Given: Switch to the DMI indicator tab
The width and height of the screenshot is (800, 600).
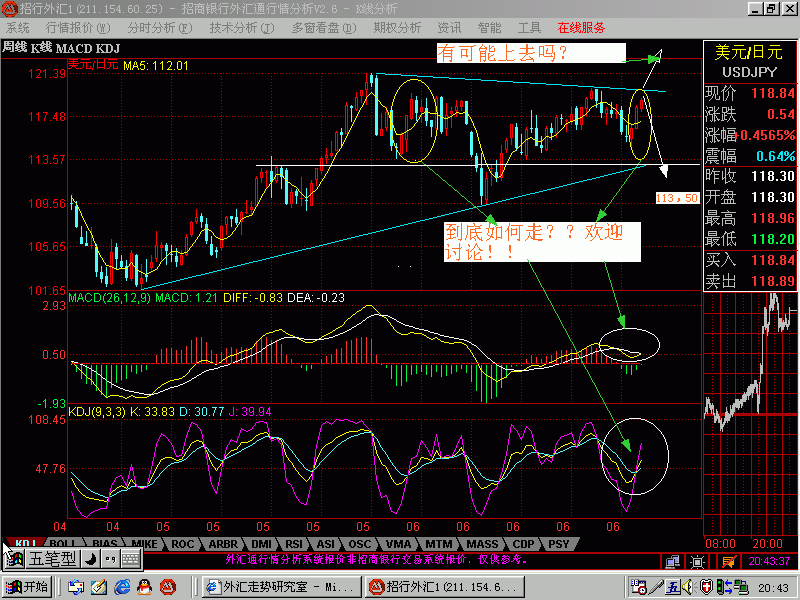Looking at the screenshot, I should pos(261,544).
